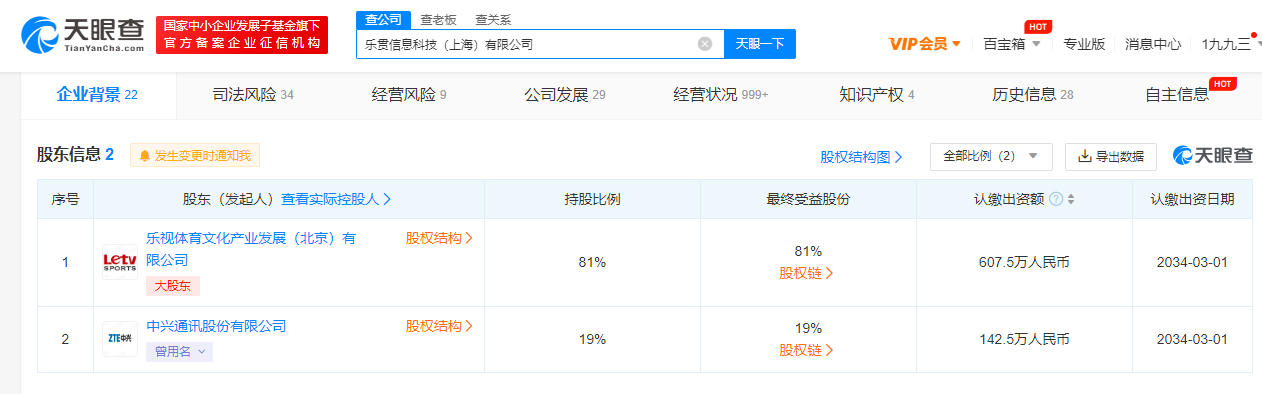This screenshot has width=1262, height=394.
Task: Expand the VIP会员 menu
Action: pyautogui.click(x=925, y=44)
